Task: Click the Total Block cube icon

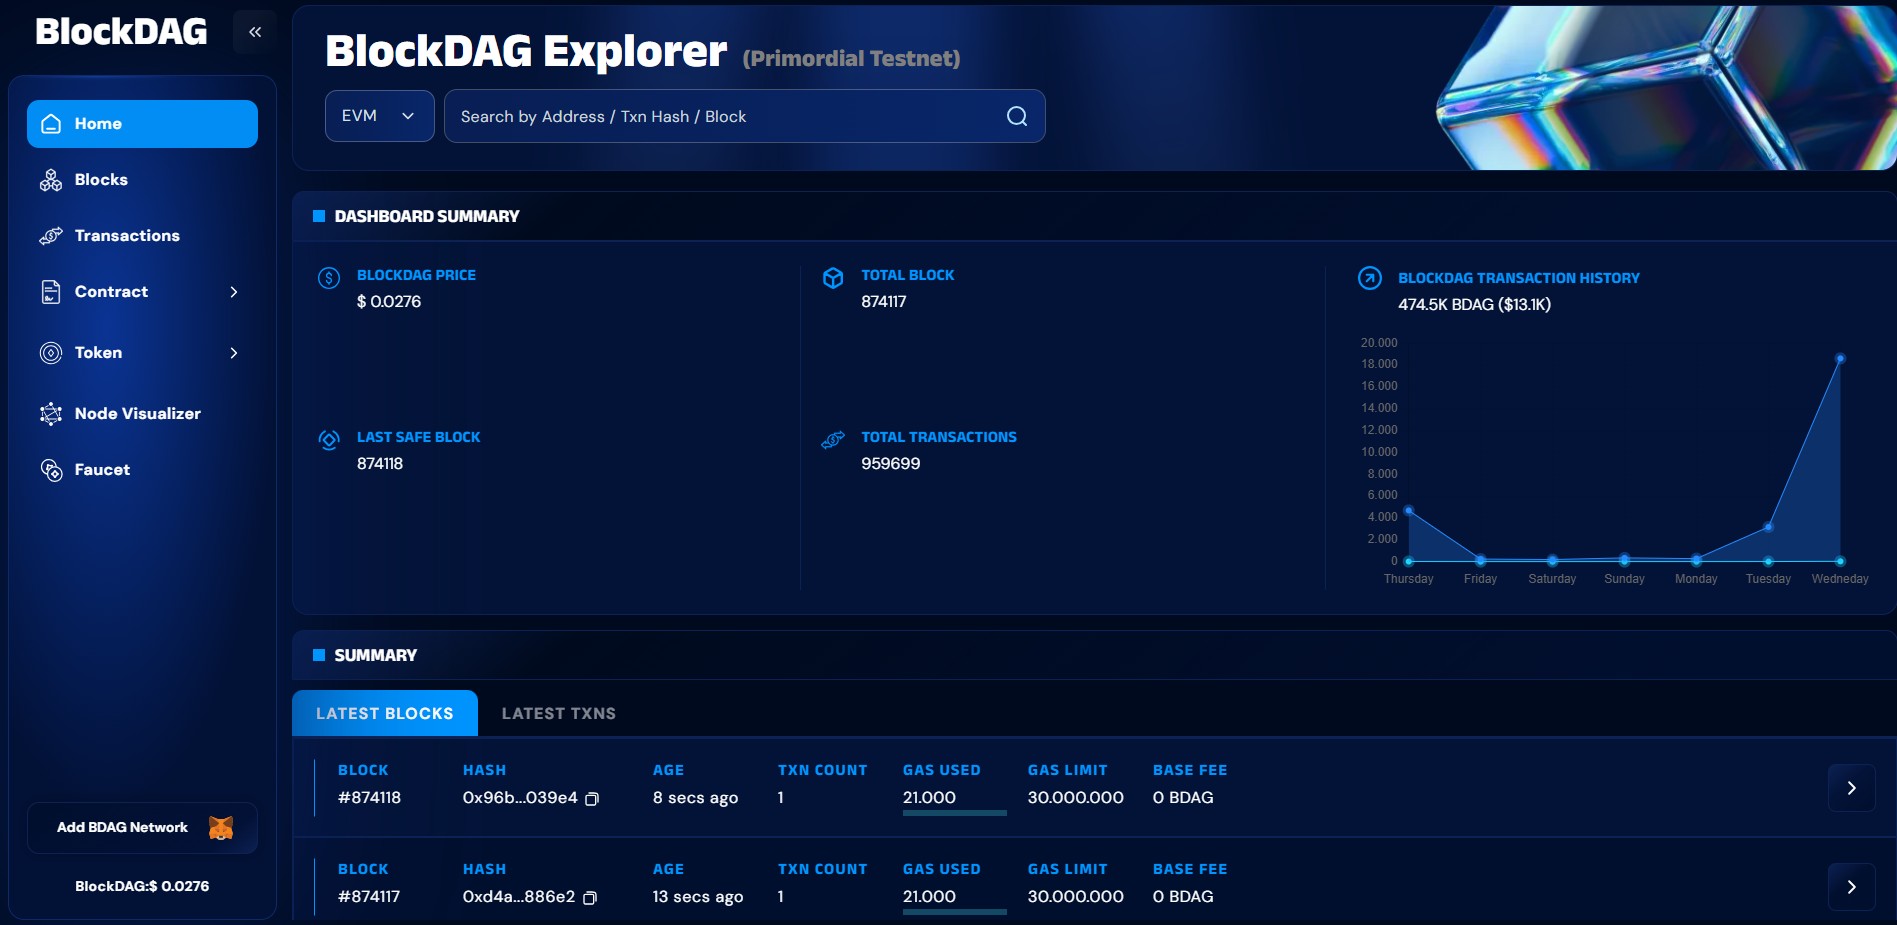Action: click(833, 278)
